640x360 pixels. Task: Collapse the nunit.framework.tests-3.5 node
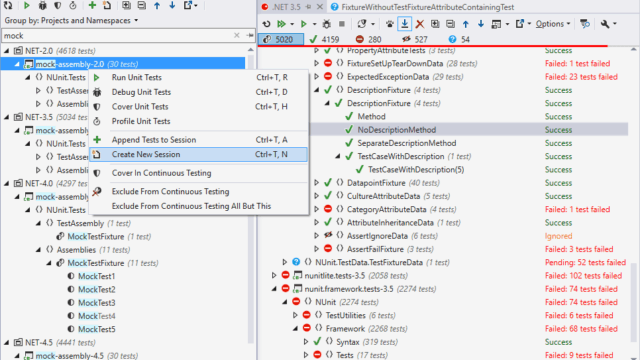(274, 289)
